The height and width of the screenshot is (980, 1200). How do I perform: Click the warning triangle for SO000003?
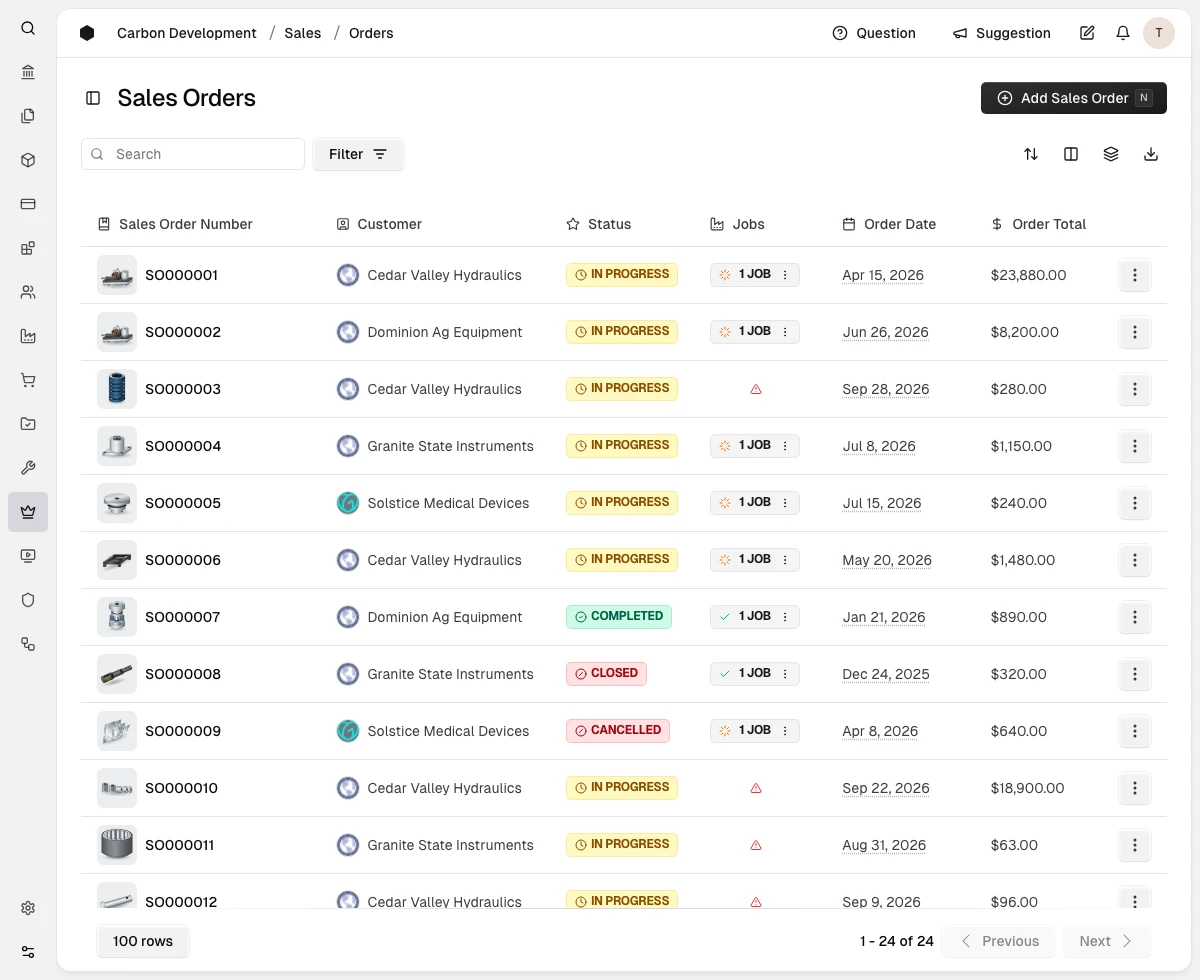point(756,389)
